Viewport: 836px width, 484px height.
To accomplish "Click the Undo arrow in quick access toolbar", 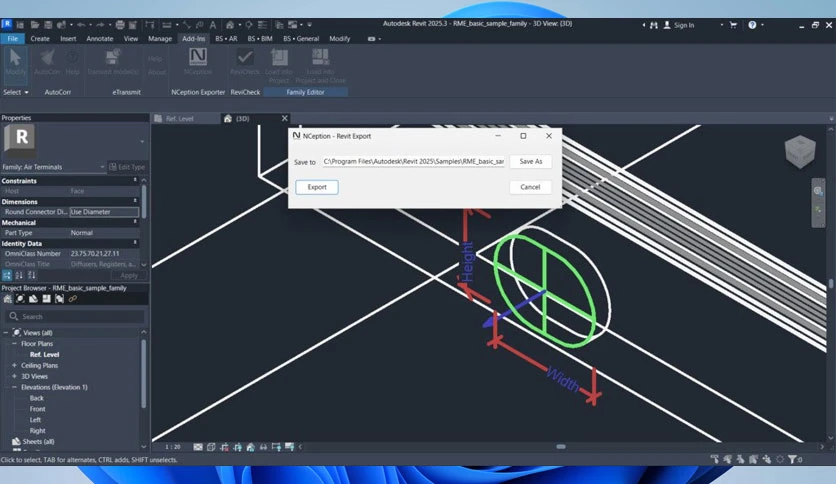I will coord(81,25).
